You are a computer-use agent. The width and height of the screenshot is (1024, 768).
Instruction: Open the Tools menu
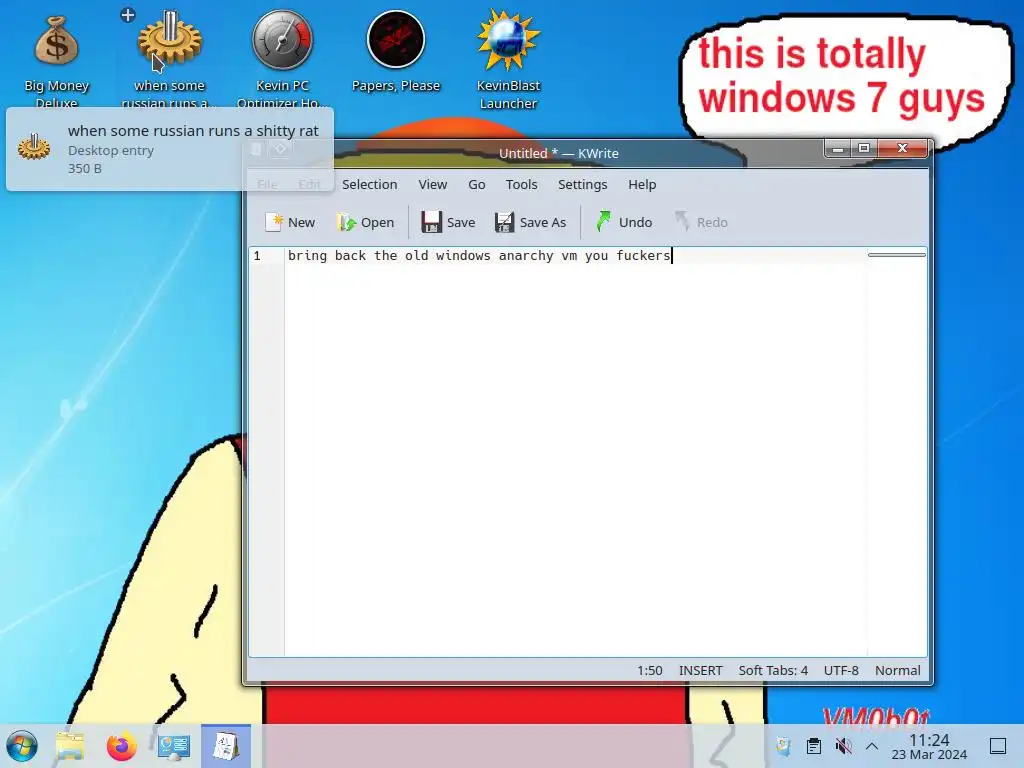[x=521, y=185]
